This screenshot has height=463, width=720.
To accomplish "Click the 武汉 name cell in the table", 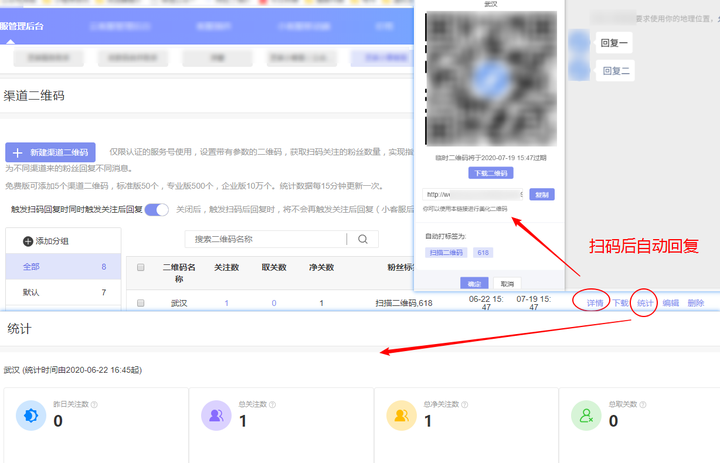I will [179, 303].
